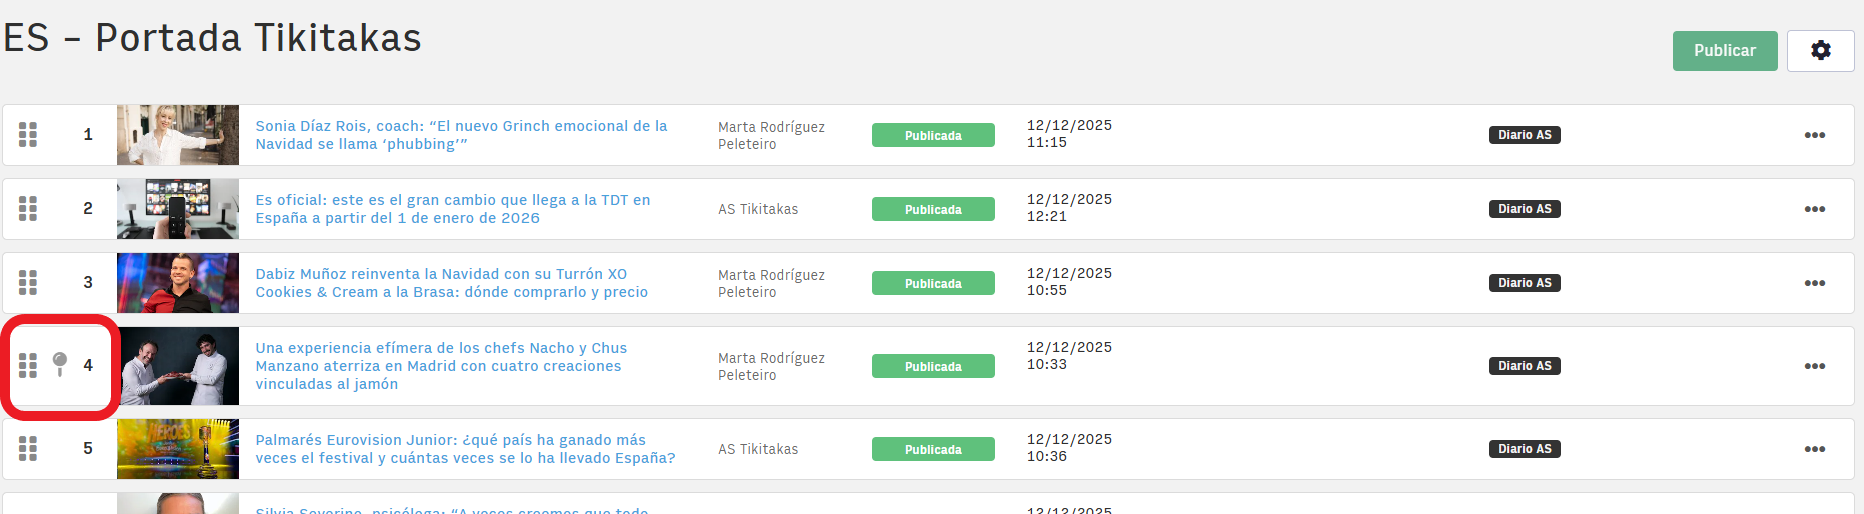Viewport: 1864px width, 514px height.
Task: Click the drag handle of row 2
Action: [x=28, y=209]
